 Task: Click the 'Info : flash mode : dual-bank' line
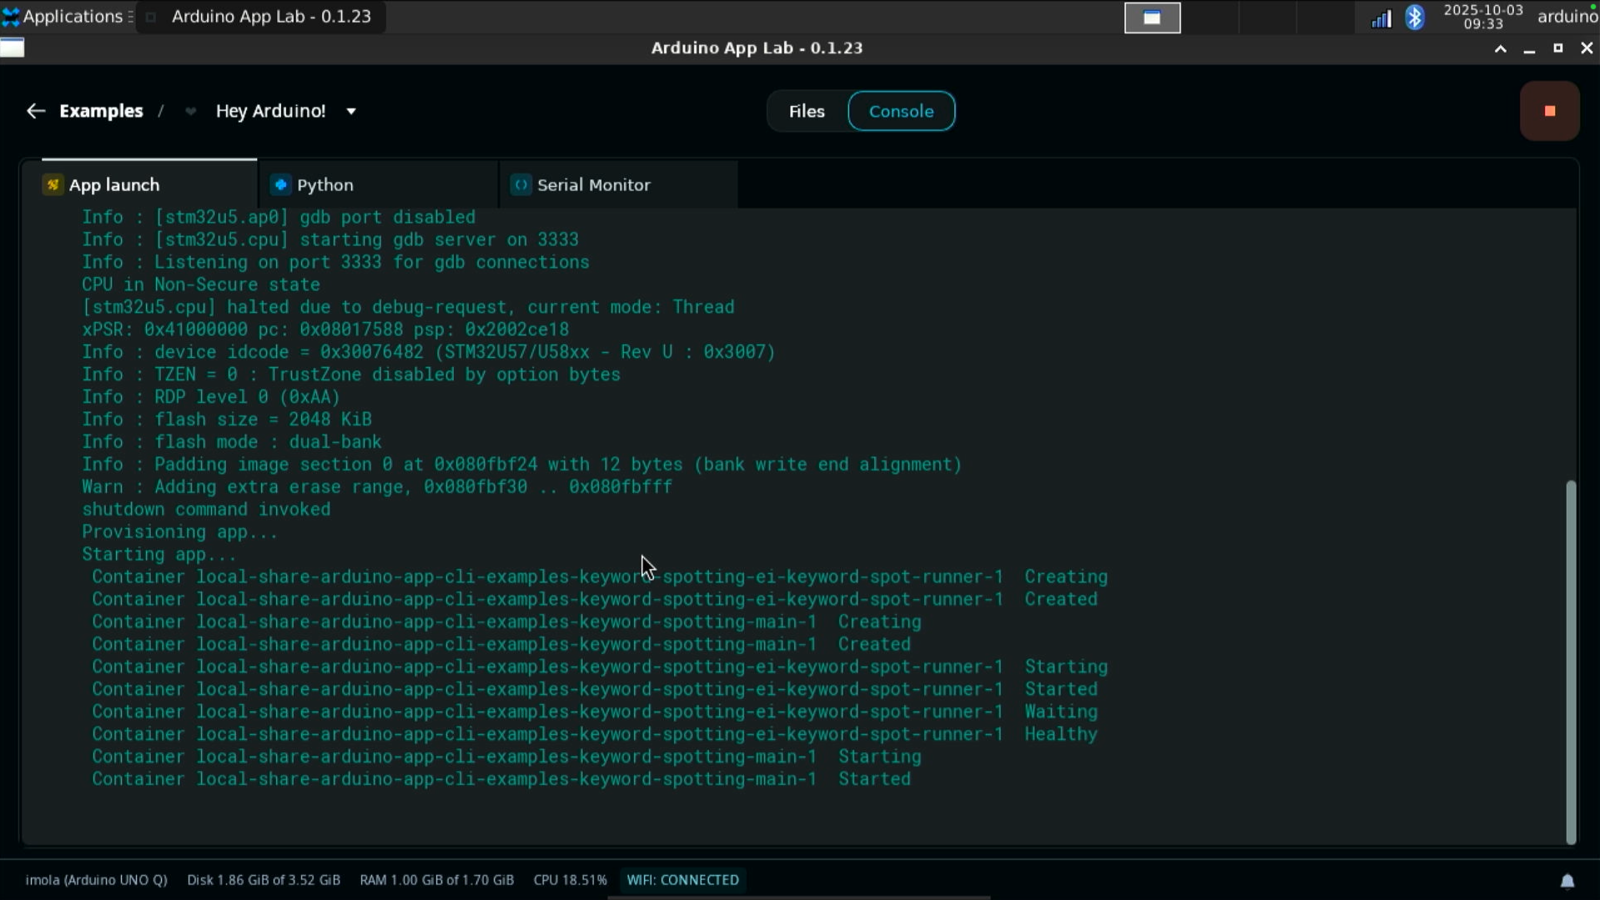[232, 442]
